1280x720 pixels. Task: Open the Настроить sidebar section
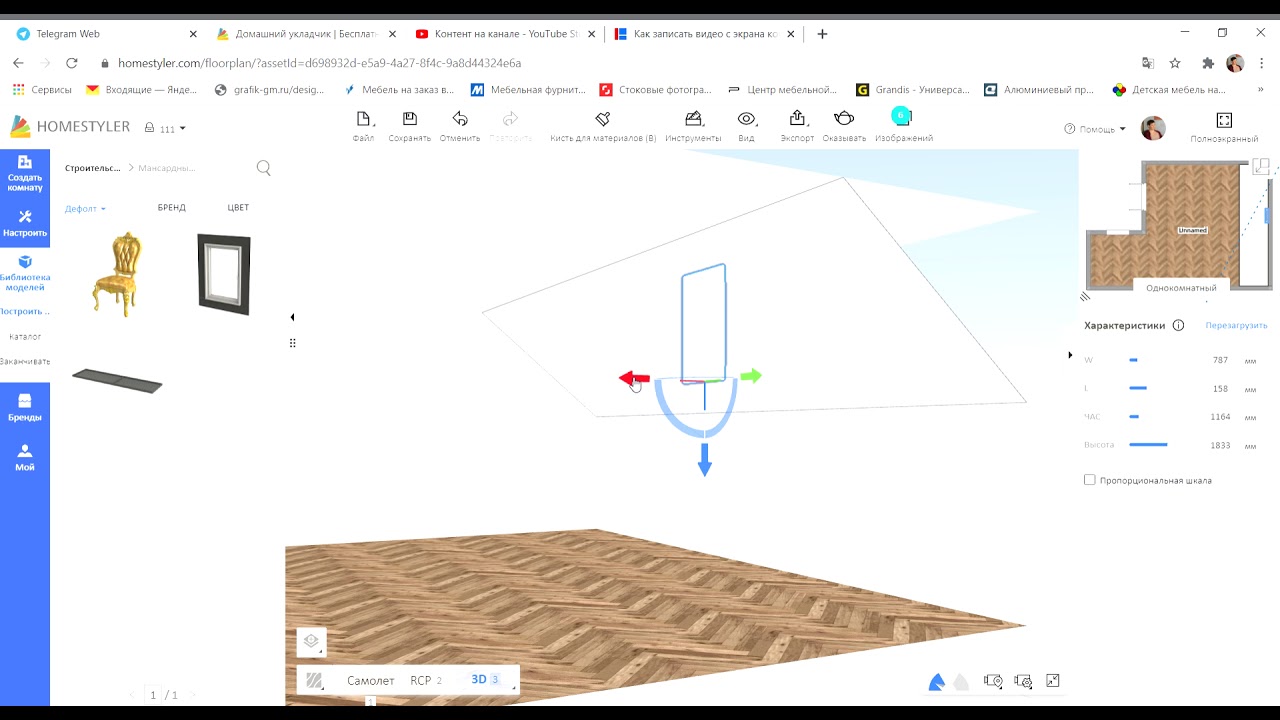click(25, 224)
